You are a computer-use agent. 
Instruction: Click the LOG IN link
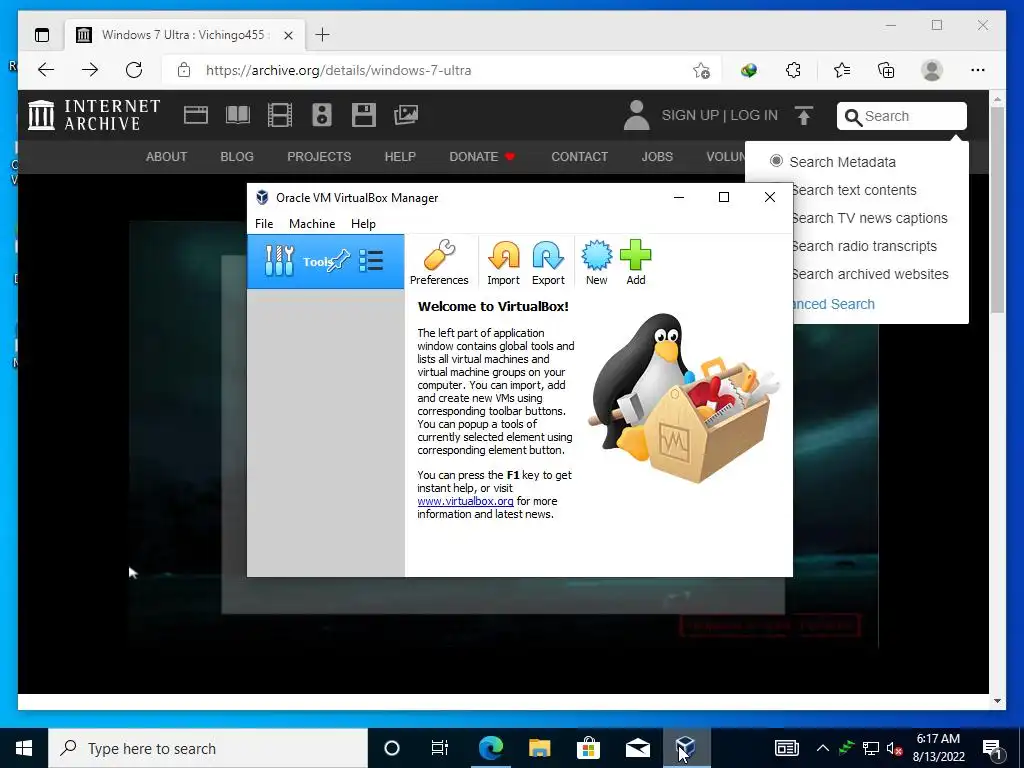click(x=754, y=115)
